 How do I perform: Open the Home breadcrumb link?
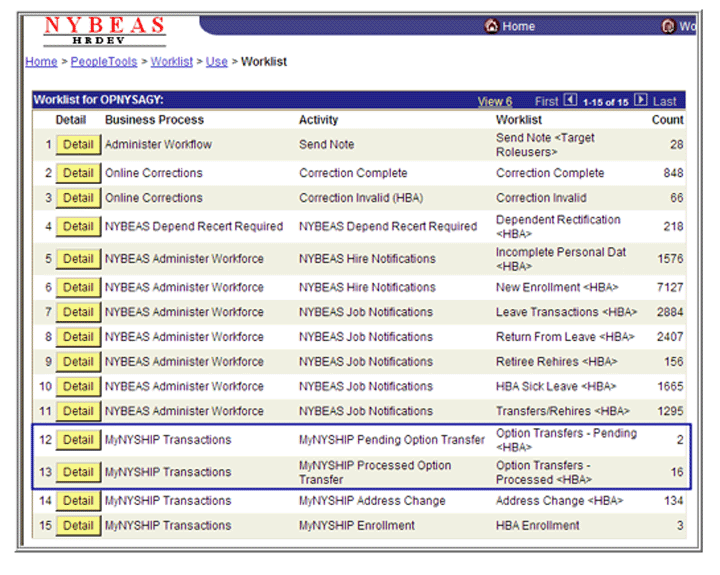(41, 62)
